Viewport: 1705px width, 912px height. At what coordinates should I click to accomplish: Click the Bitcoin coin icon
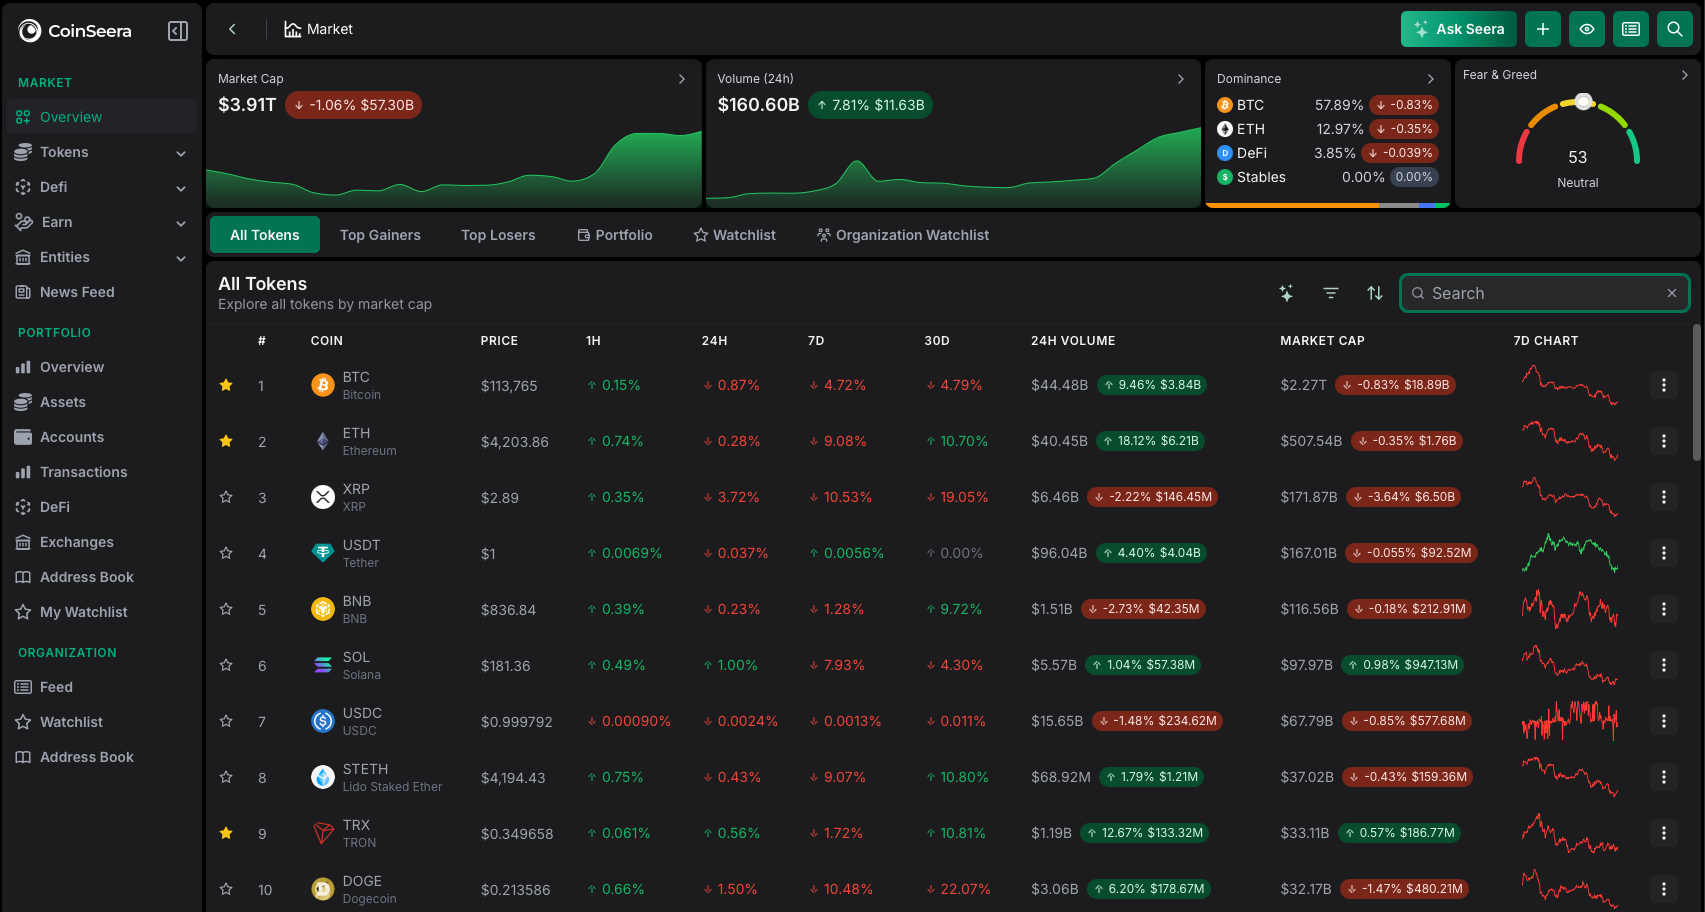[323, 385]
